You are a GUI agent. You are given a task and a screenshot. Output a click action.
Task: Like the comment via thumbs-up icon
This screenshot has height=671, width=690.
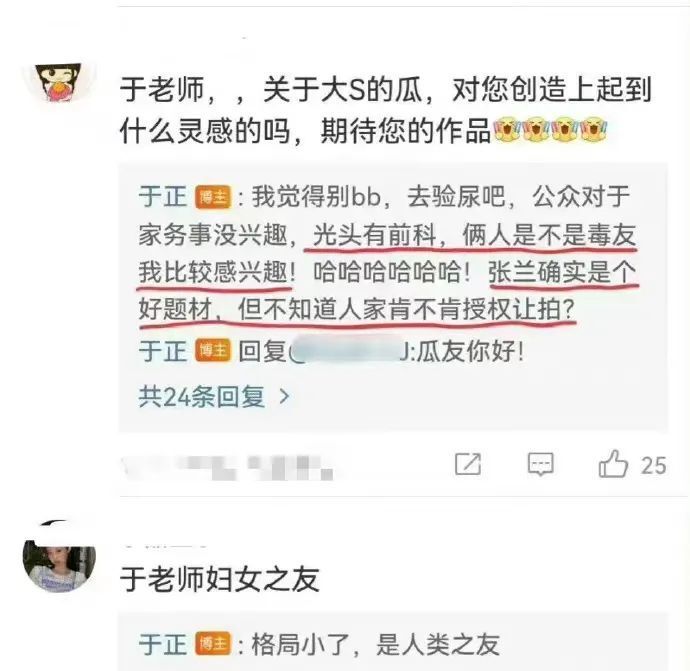613,463
